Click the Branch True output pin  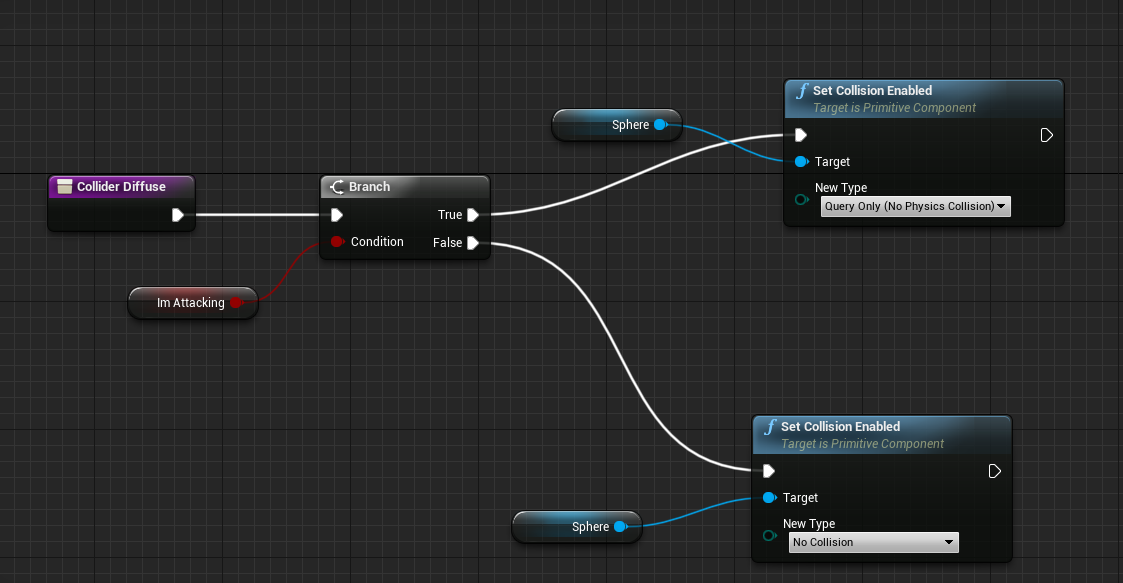point(473,214)
